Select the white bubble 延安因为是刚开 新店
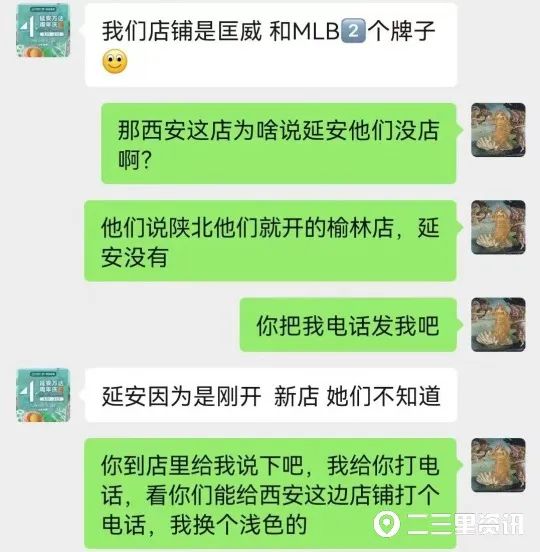540x552 pixels. coord(271,395)
